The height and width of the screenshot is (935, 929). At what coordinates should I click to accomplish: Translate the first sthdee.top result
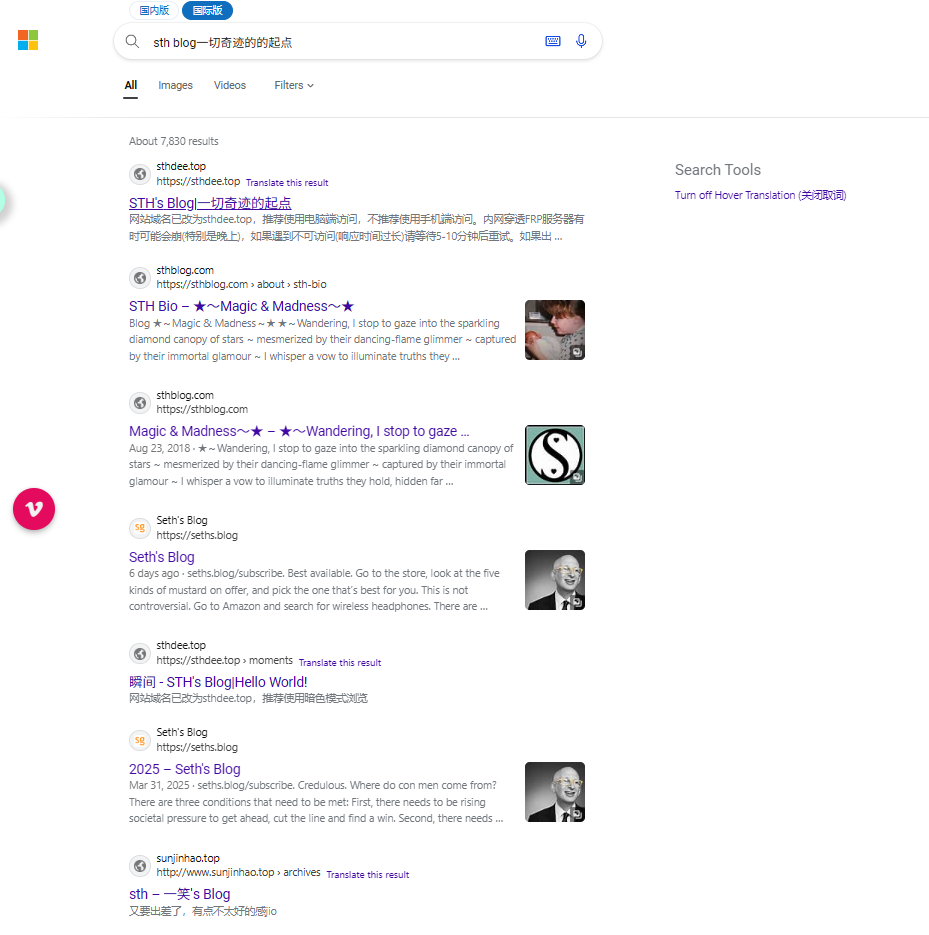point(287,183)
